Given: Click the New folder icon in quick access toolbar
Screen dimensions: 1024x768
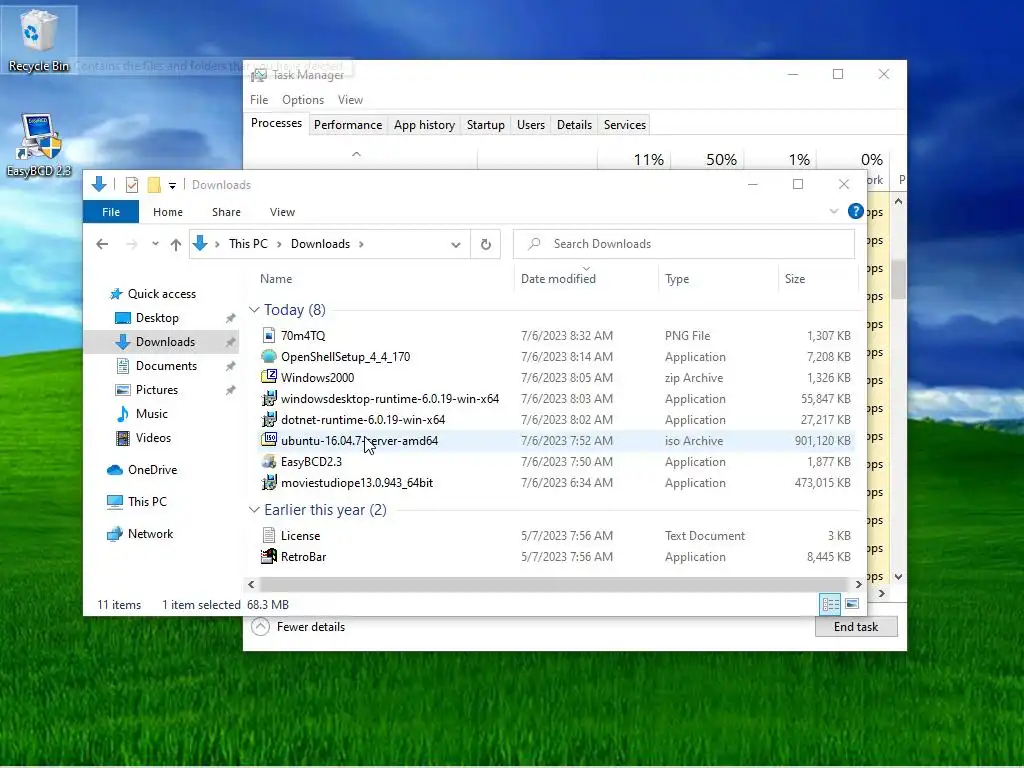Looking at the screenshot, I should 153,185.
